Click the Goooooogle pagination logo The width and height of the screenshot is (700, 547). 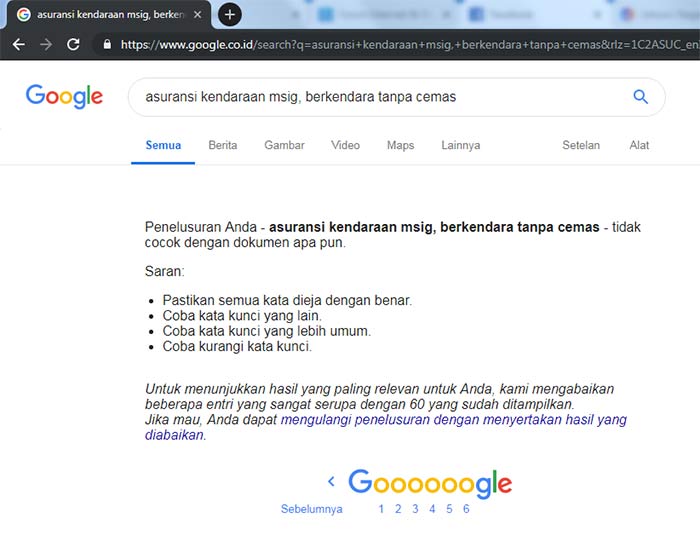point(430,483)
